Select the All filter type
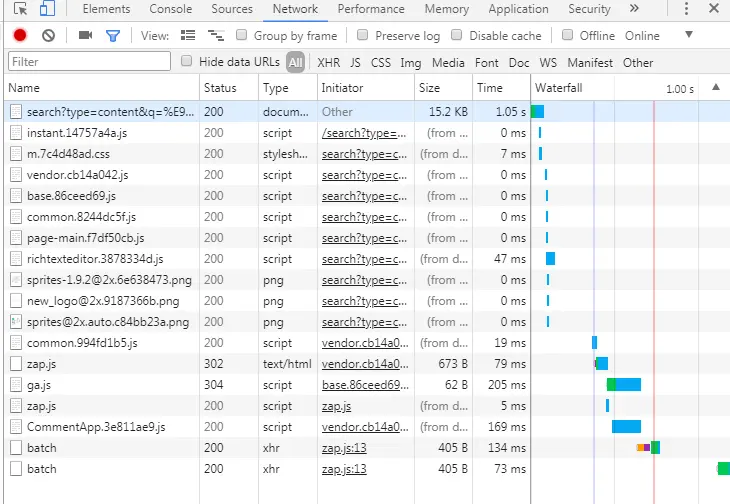This screenshot has height=504, width=730. pyautogui.click(x=295, y=62)
